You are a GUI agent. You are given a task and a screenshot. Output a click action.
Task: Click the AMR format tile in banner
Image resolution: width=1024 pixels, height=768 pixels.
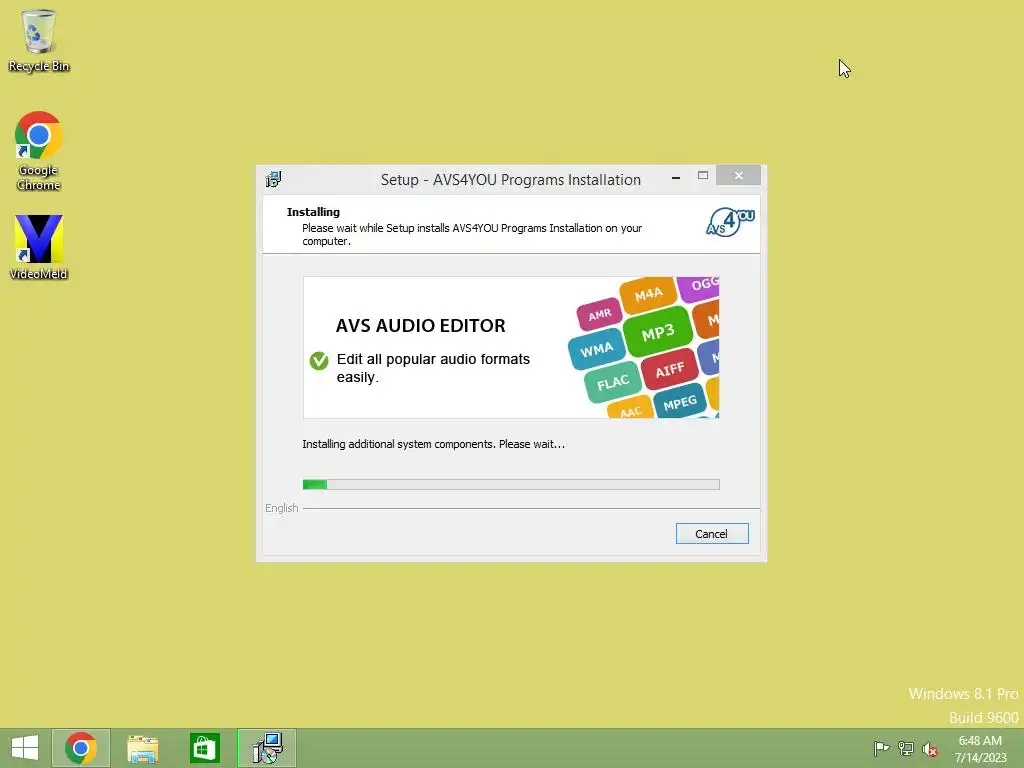pos(600,315)
